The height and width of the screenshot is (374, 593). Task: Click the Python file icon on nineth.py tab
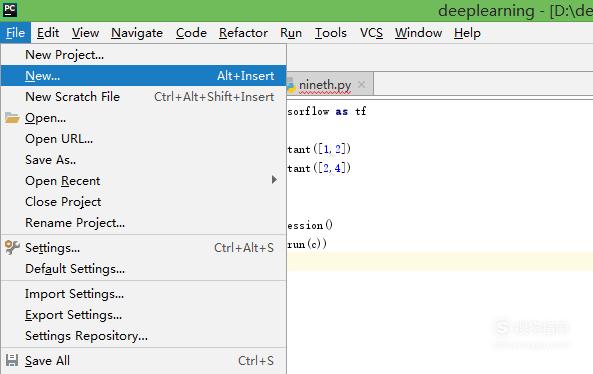(x=290, y=85)
